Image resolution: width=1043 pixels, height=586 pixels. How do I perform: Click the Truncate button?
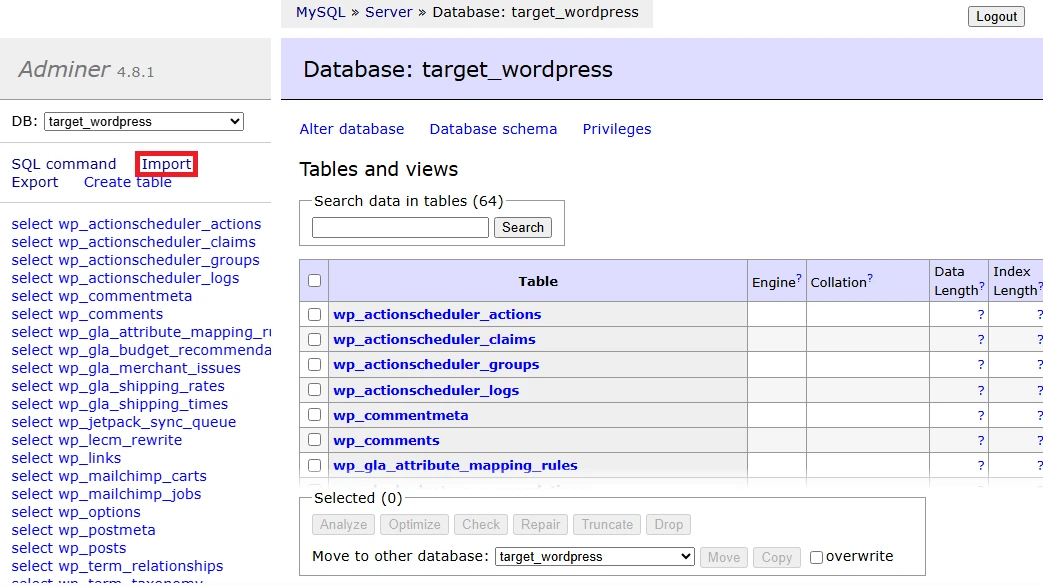point(607,524)
